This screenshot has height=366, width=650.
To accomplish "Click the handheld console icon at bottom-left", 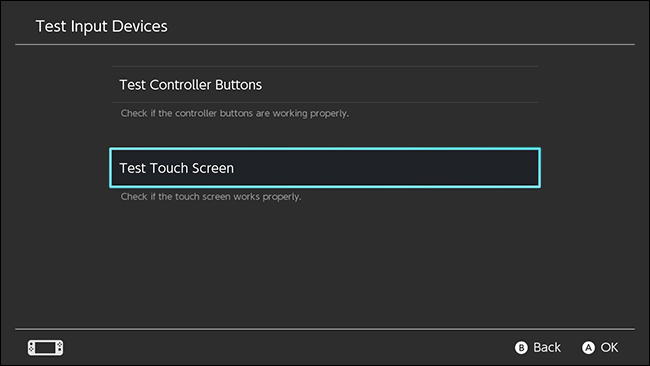I will tap(46, 347).
